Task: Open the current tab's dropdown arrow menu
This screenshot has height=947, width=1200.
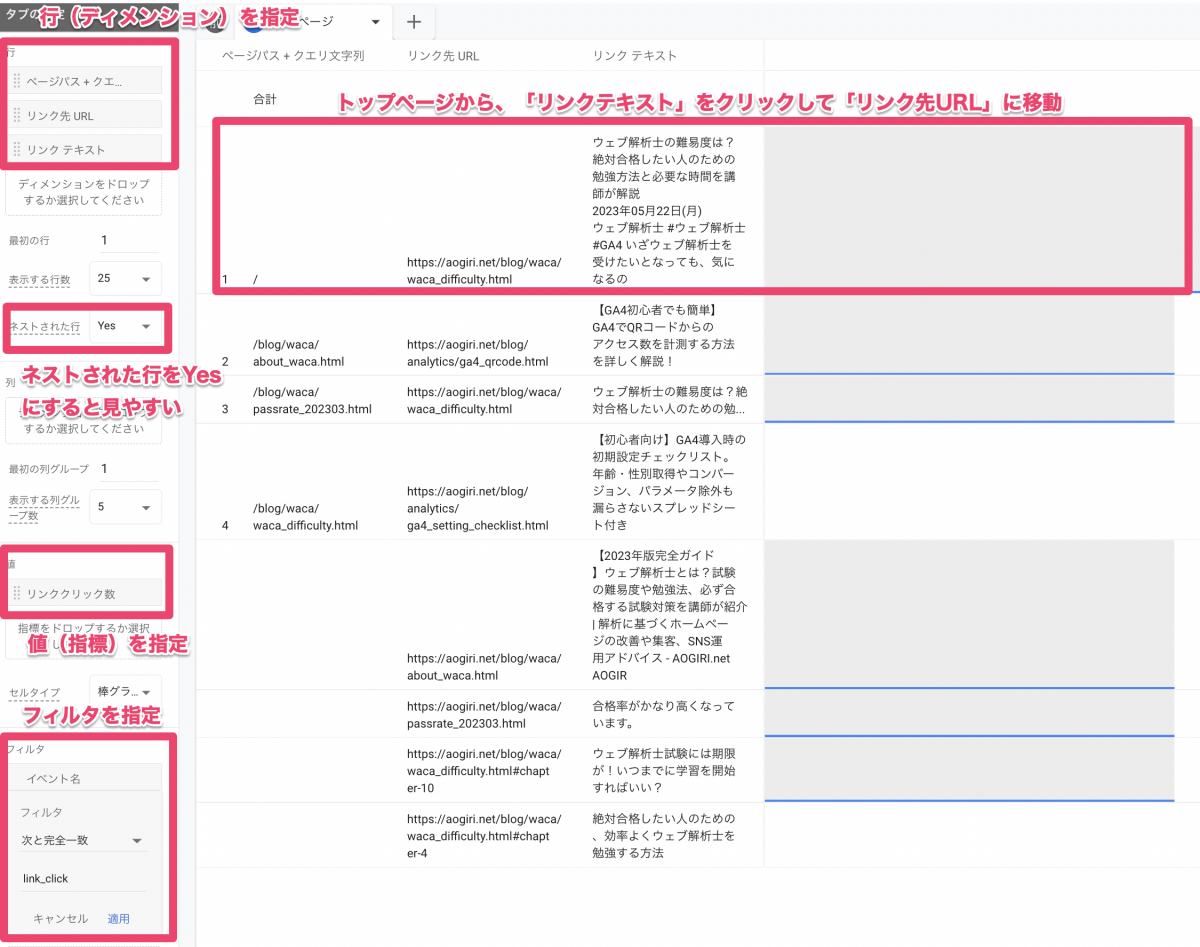Action: [x=375, y=22]
